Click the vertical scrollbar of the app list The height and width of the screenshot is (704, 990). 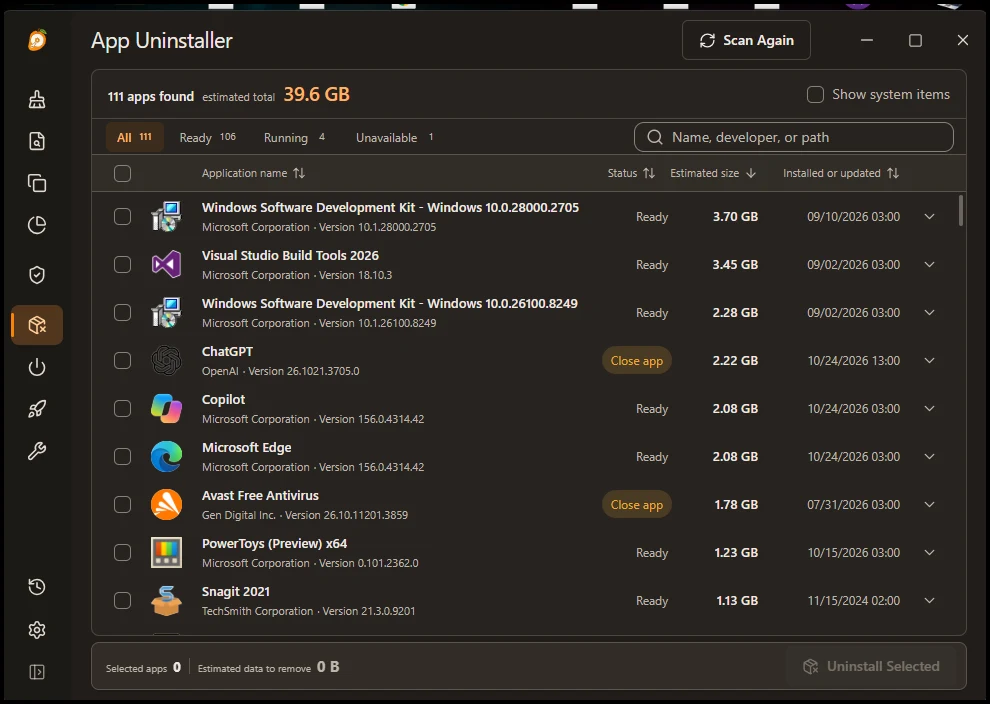click(961, 210)
